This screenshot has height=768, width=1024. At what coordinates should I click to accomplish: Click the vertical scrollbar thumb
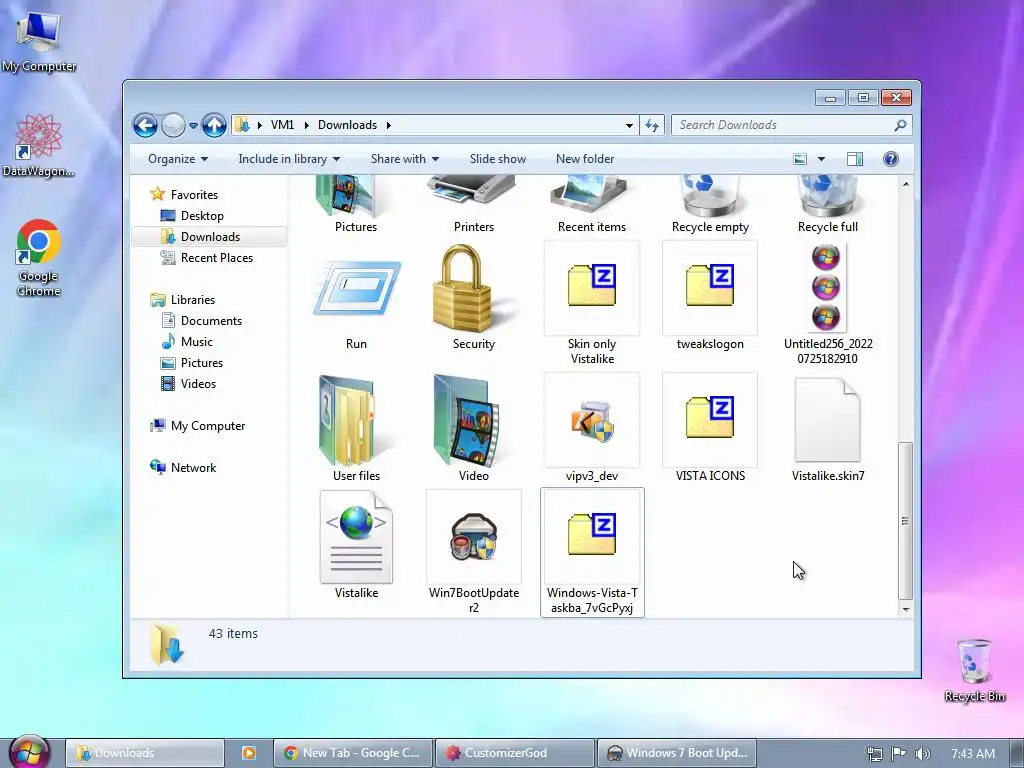pyautogui.click(x=905, y=520)
